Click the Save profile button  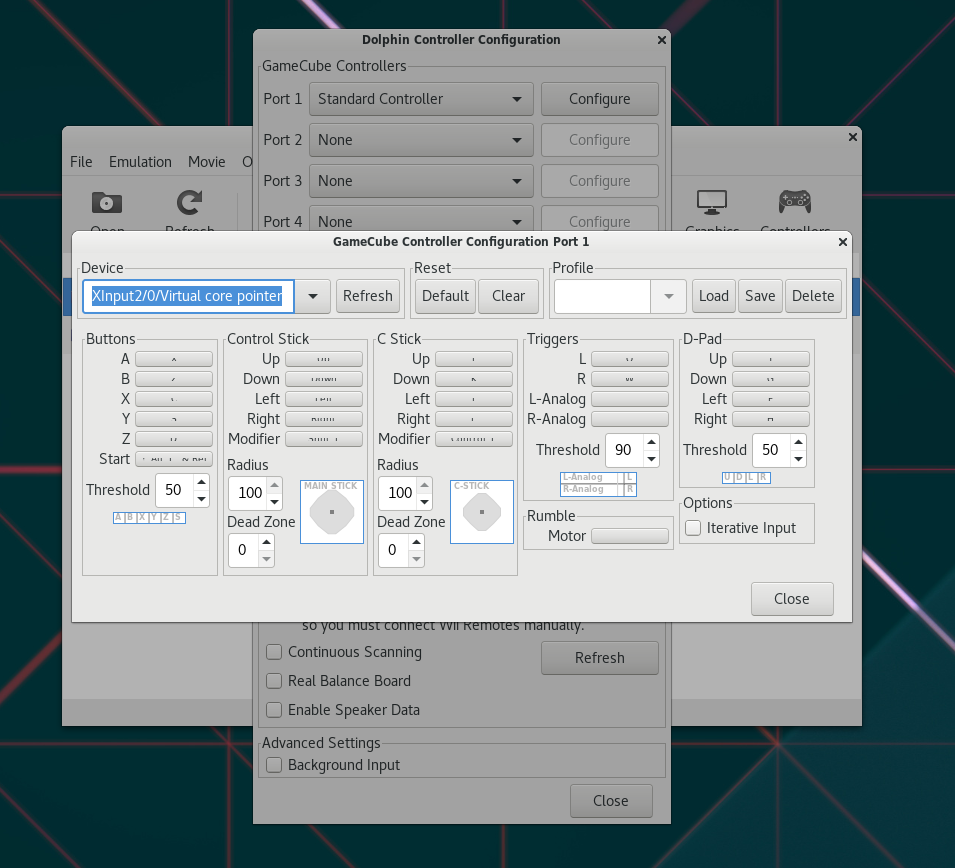tap(760, 296)
